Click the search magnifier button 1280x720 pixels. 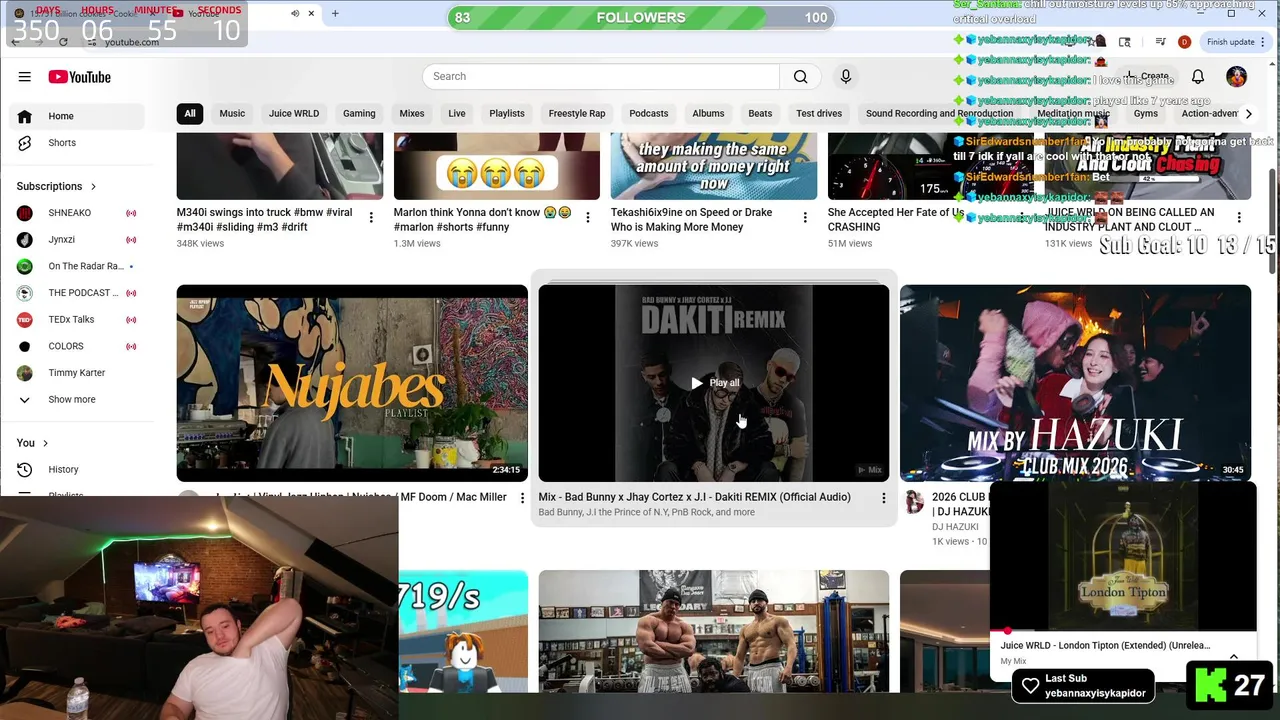pos(800,76)
